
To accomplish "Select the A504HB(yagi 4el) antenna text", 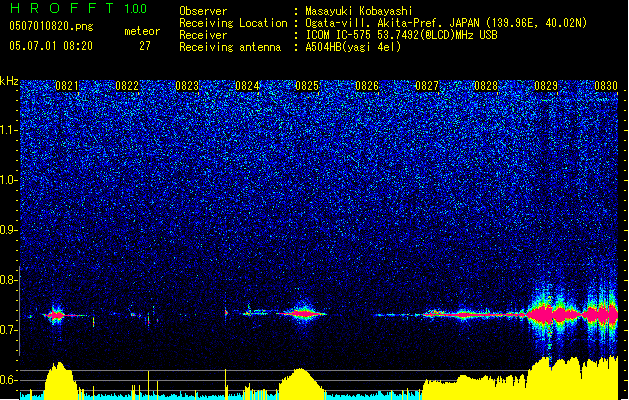I will click(x=353, y=47).
